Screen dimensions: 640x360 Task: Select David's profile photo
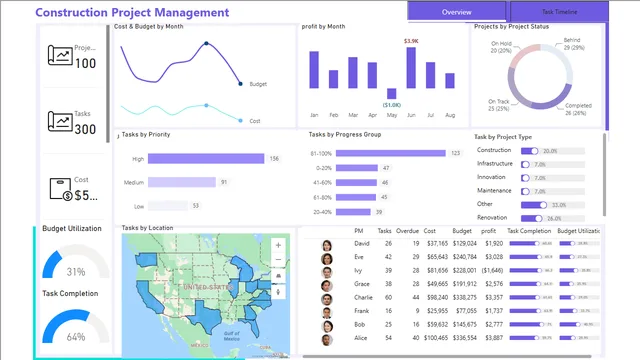click(x=327, y=245)
